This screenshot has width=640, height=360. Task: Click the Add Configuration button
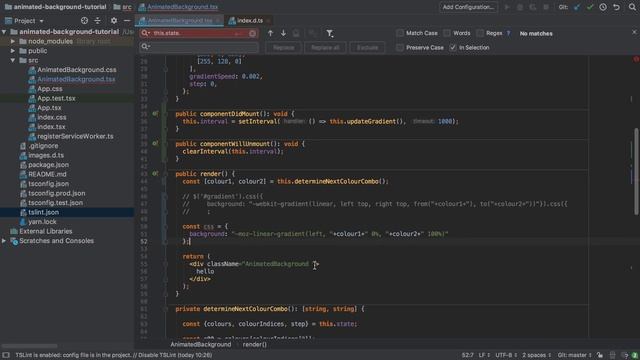point(468,7)
